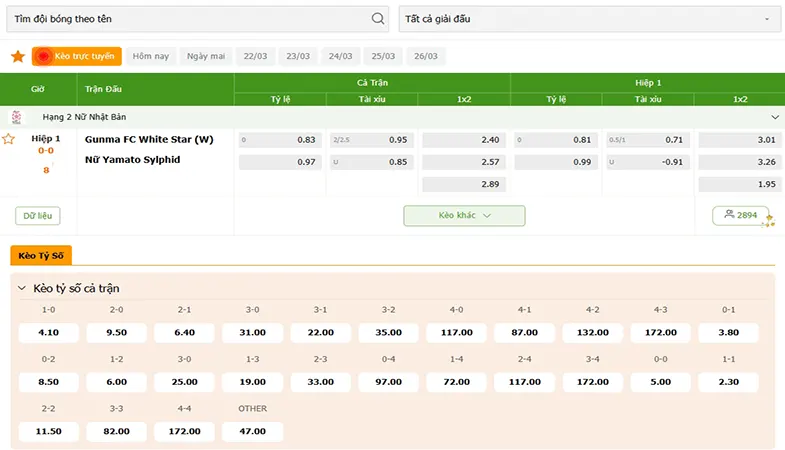This screenshot has height=450, width=785.
Task: Open the Kèo Tỷ Số tab
Action: click(x=41, y=255)
